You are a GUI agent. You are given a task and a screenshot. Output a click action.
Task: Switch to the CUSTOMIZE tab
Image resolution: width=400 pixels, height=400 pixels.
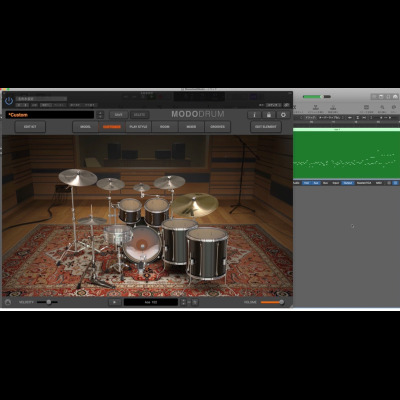112,127
